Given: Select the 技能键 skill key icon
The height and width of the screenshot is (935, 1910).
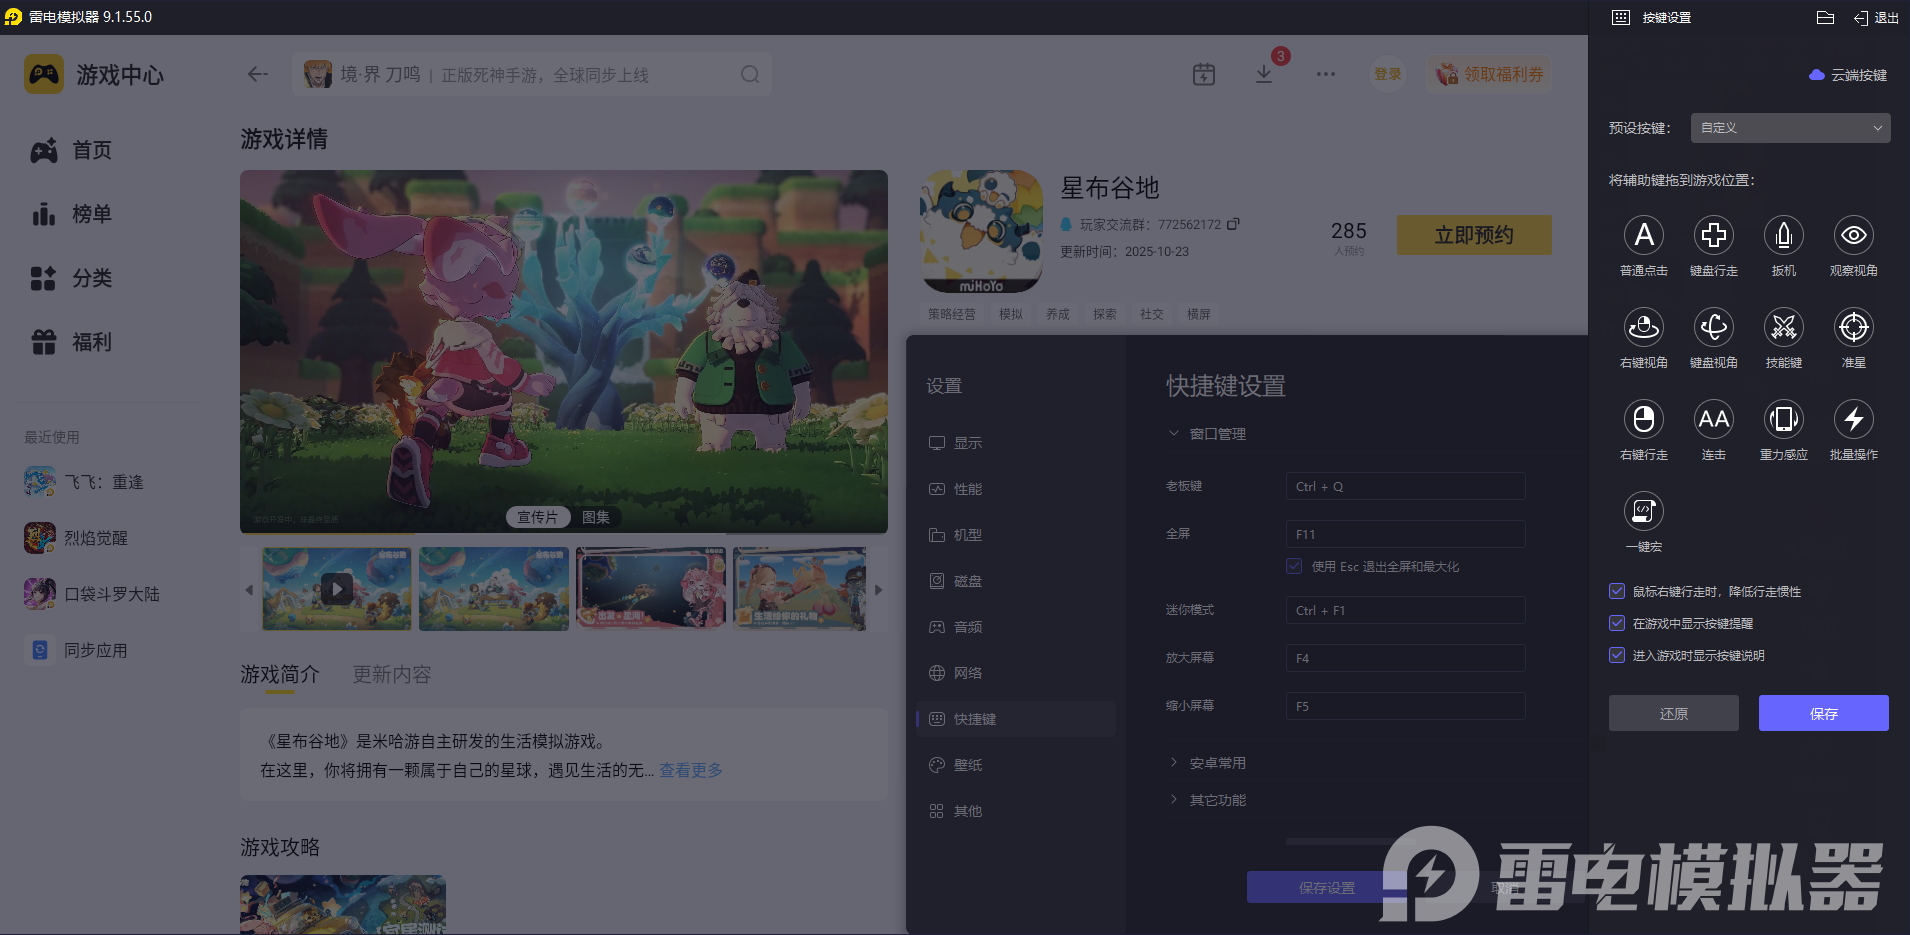Looking at the screenshot, I should [1783, 328].
